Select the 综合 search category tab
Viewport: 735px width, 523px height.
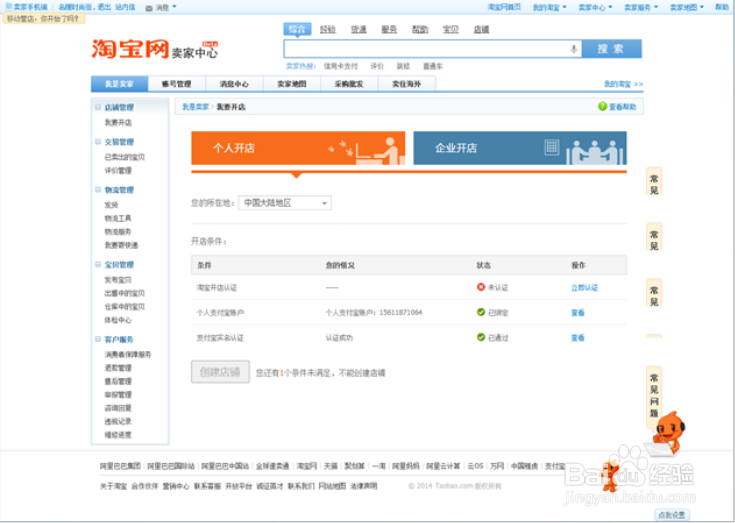point(297,29)
